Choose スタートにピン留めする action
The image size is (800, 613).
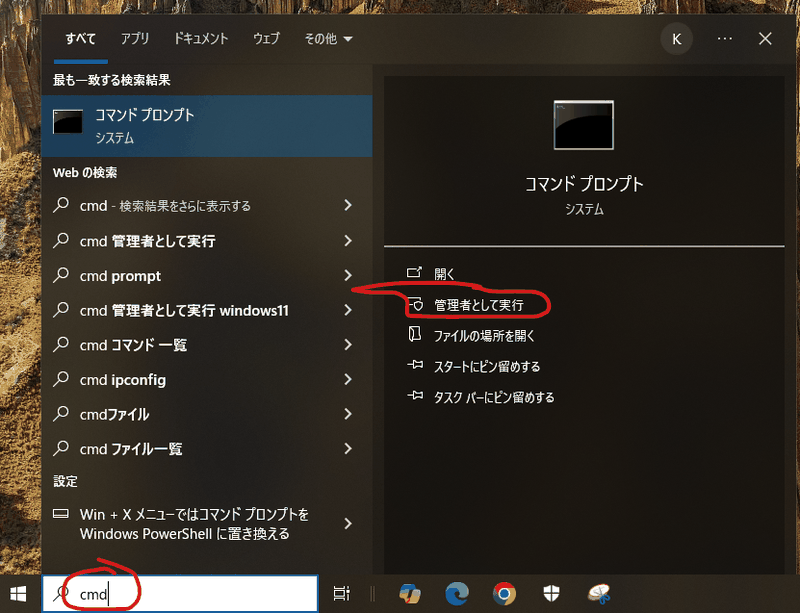point(487,366)
